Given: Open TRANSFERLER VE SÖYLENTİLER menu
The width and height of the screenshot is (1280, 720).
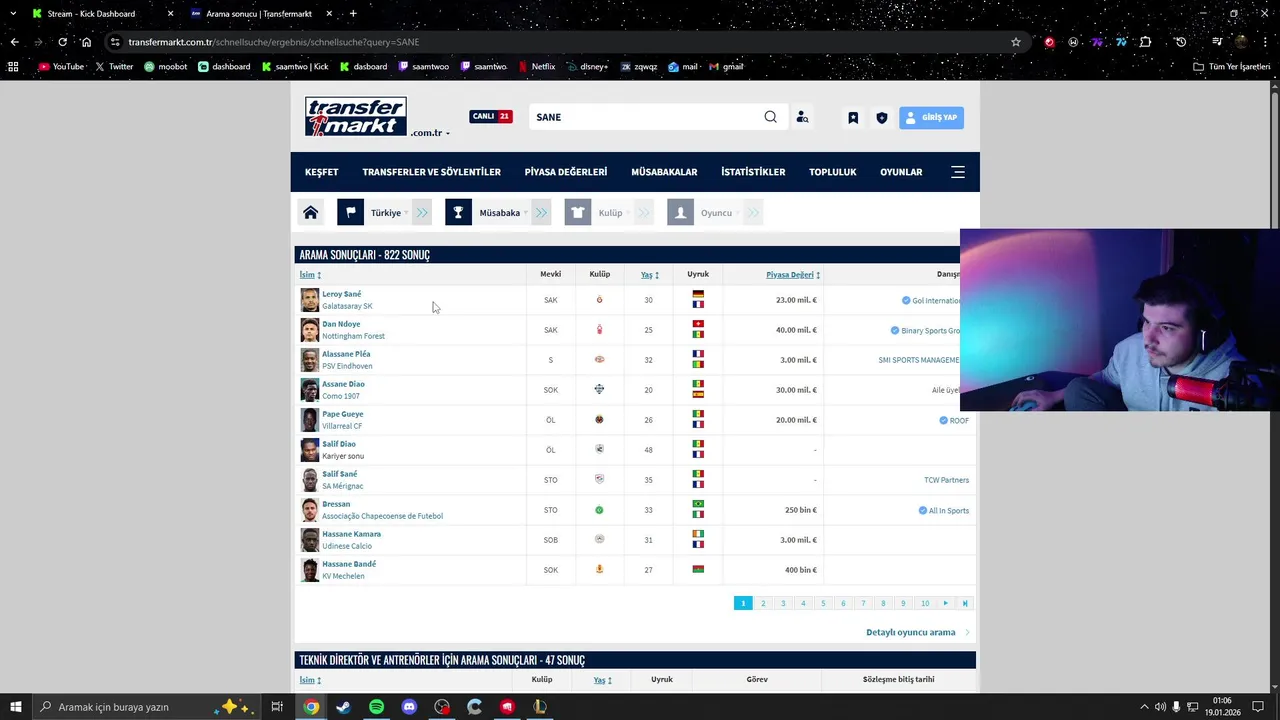Looking at the screenshot, I should [431, 172].
